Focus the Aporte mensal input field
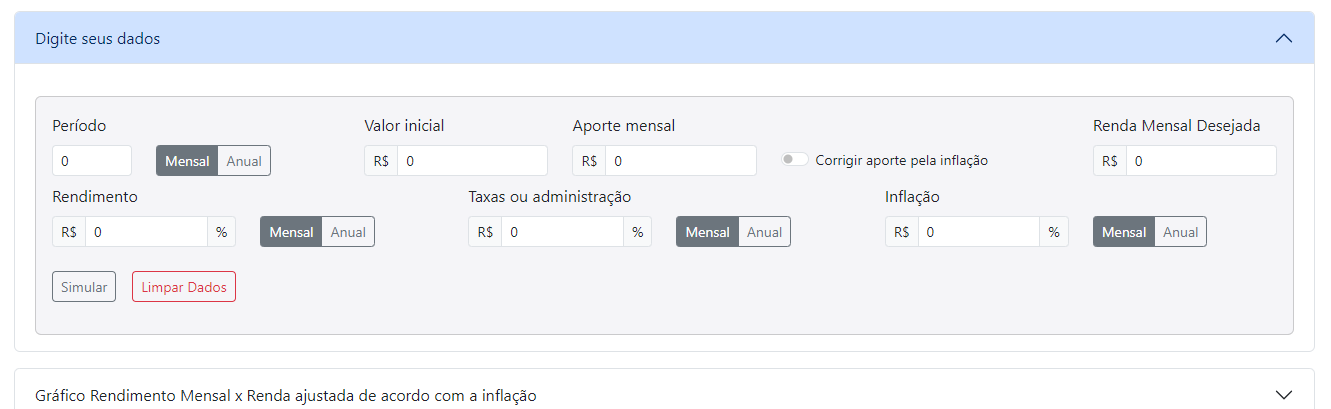Screen dimensions: 1331x409 [681, 161]
